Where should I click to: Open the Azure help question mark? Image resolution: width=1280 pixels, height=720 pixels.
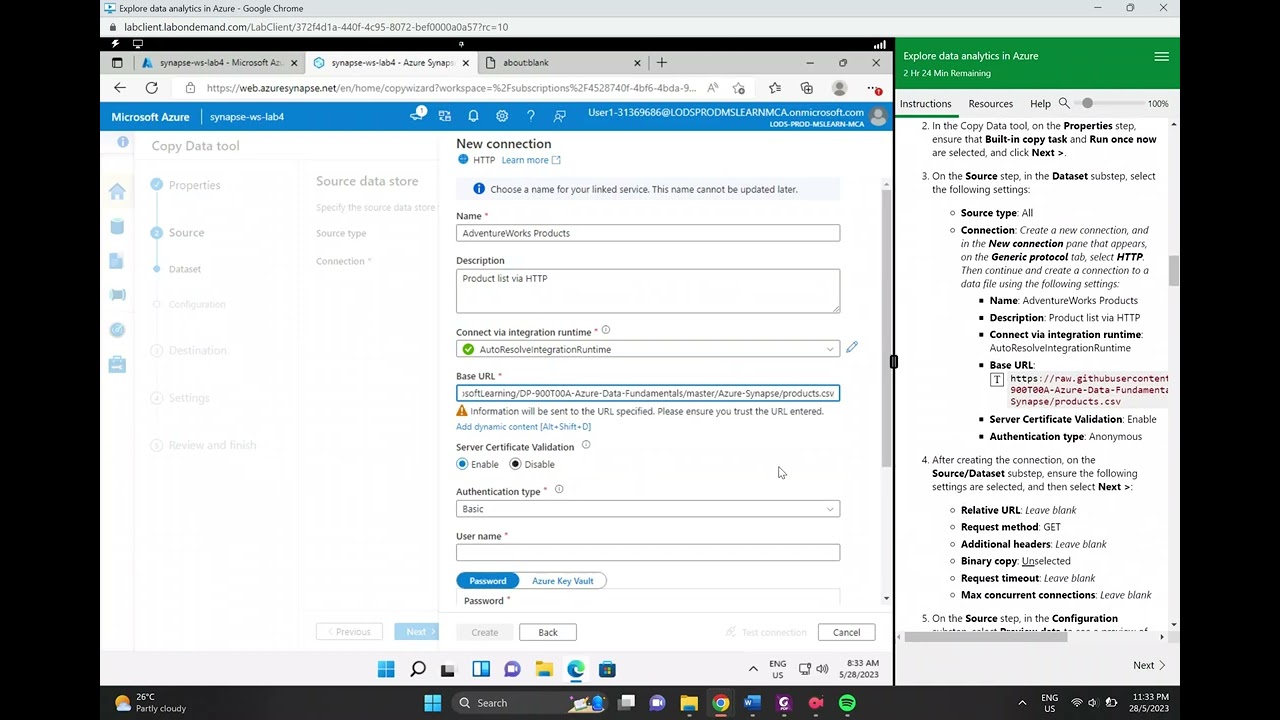click(531, 116)
